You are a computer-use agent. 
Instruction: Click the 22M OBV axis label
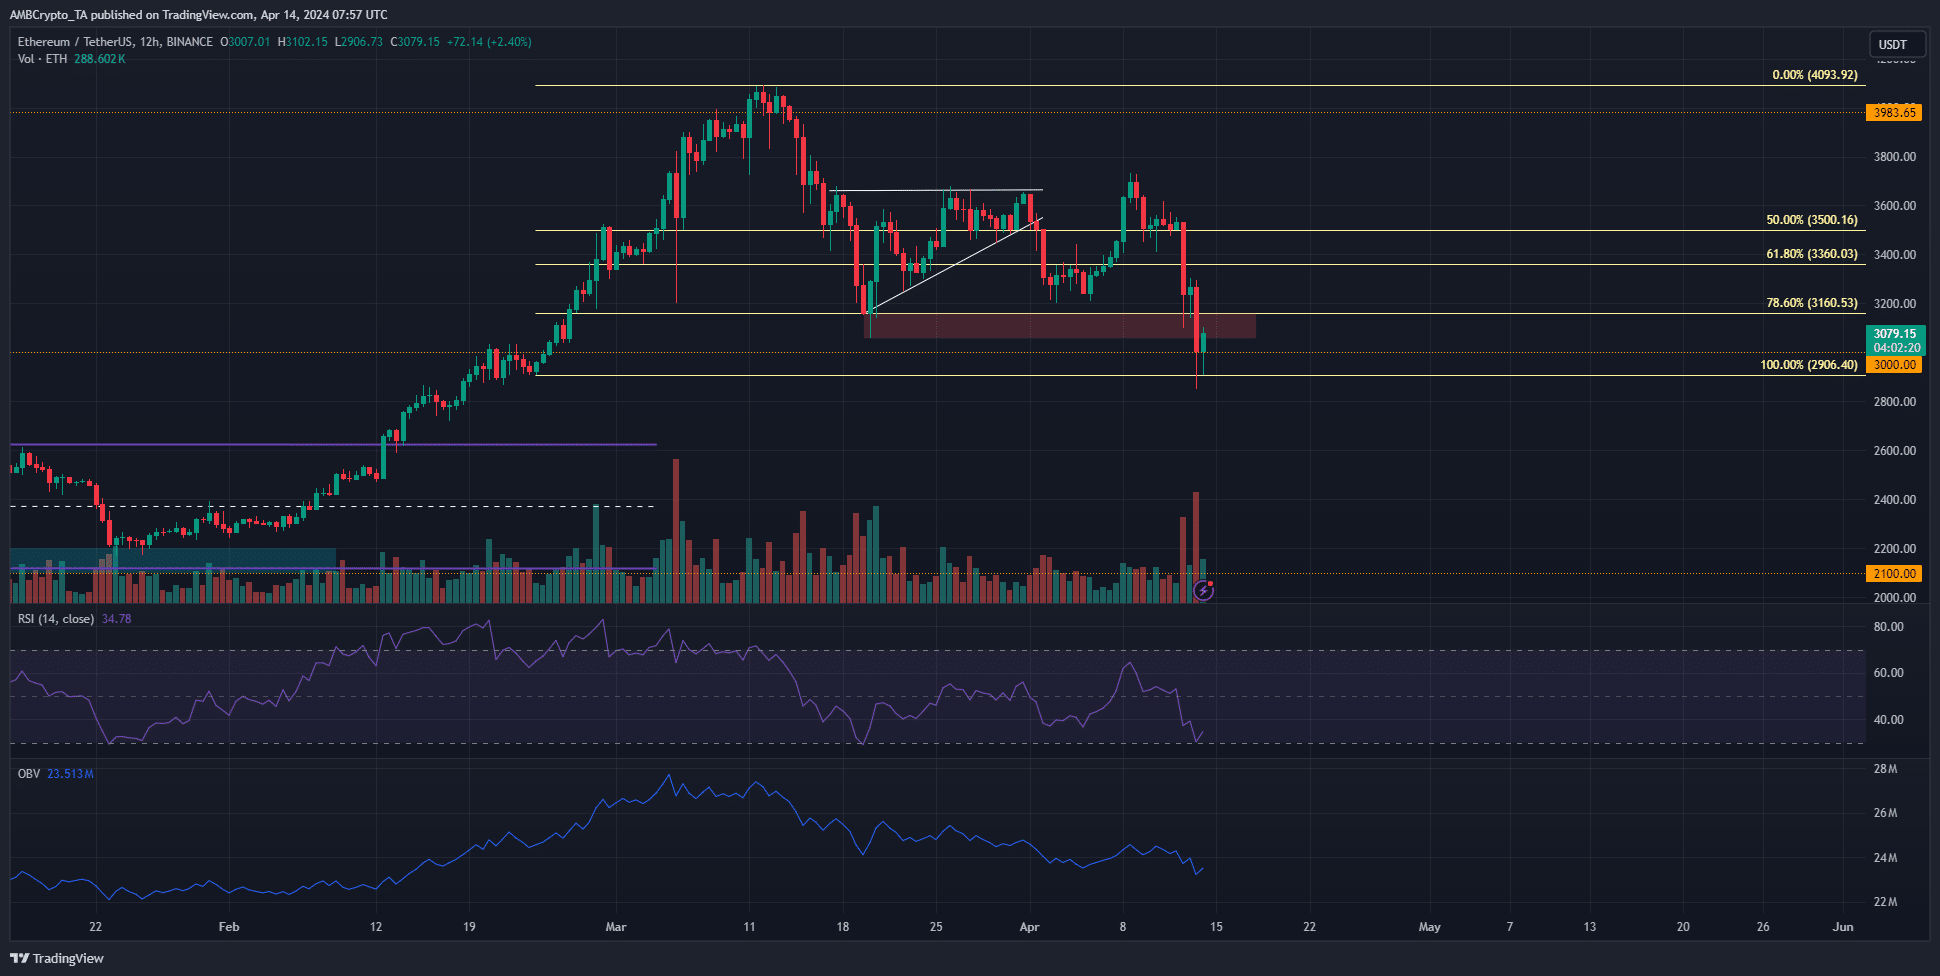[1885, 902]
